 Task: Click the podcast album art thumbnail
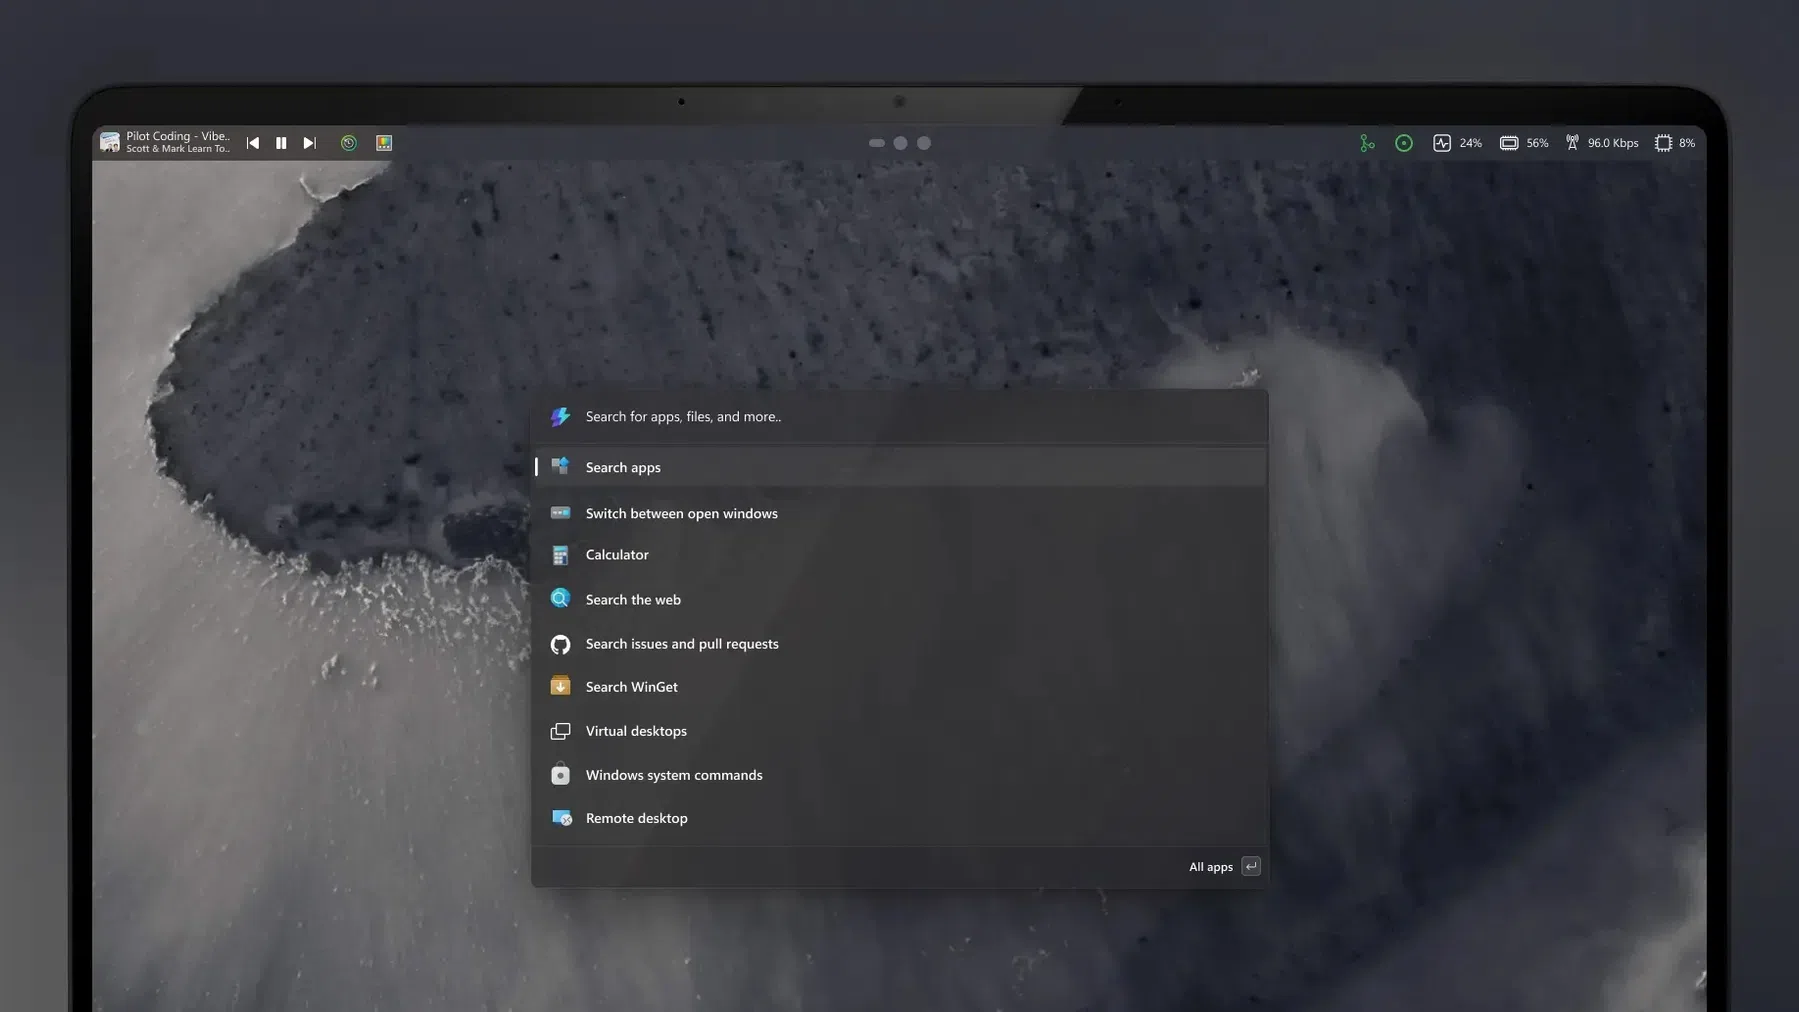[x=110, y=142]
